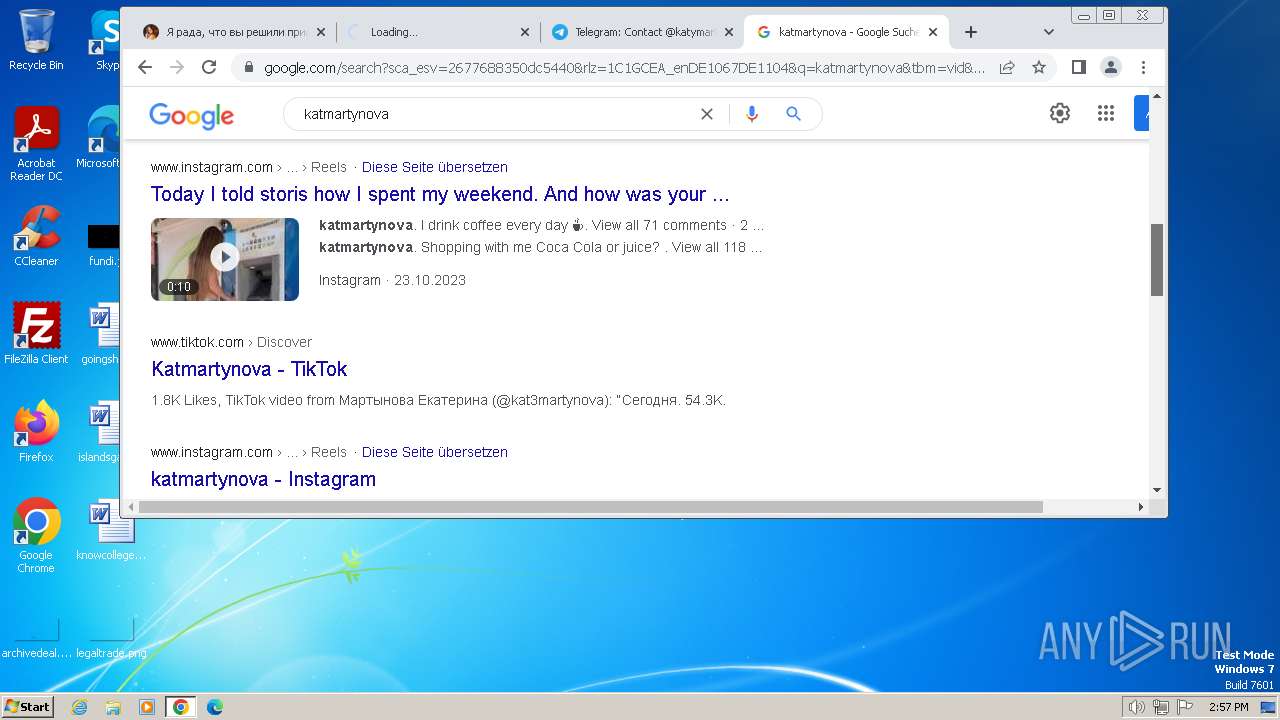The image size is (1280, 720).
Task: Switch to the Russian-titled first tab
Action: coord(234,32)
